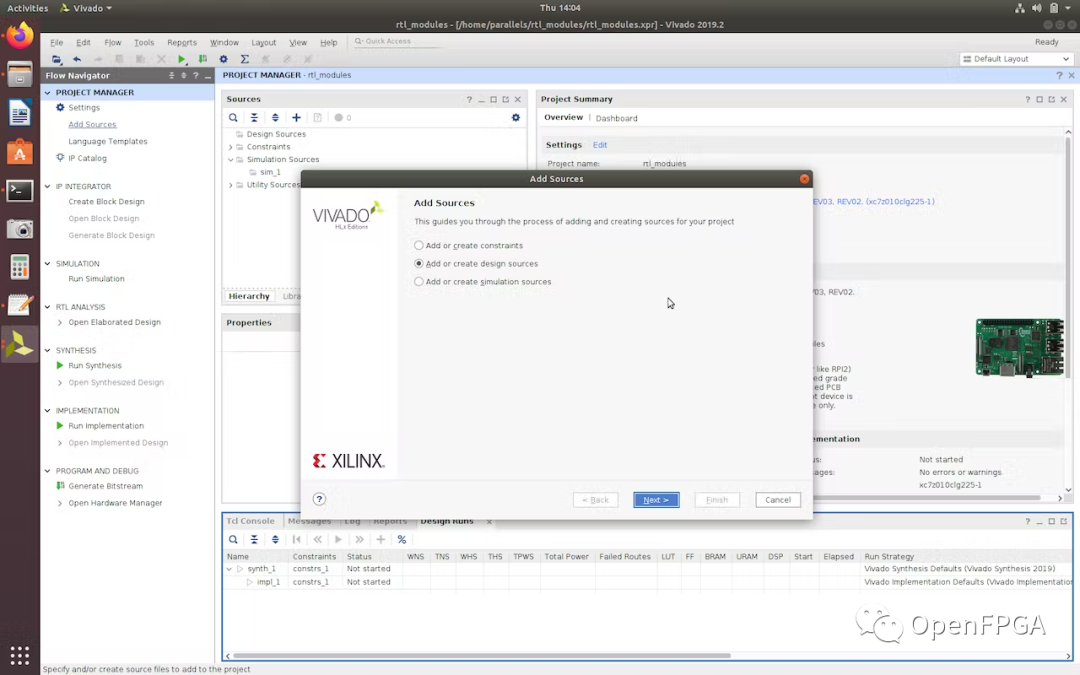
Task: Click Run Synthesis green arrow
Action: click(60, 366)
